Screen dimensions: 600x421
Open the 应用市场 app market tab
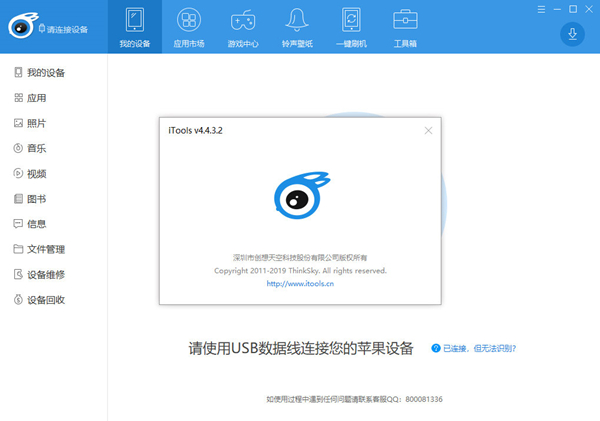pyautogui.click(x=189, y=27)
